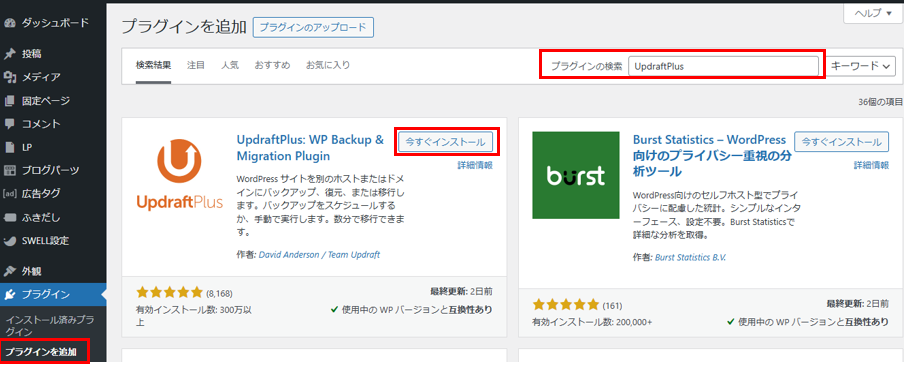Click the コメント speech bubble icon
904x366 pixels.
coord(9,124)
